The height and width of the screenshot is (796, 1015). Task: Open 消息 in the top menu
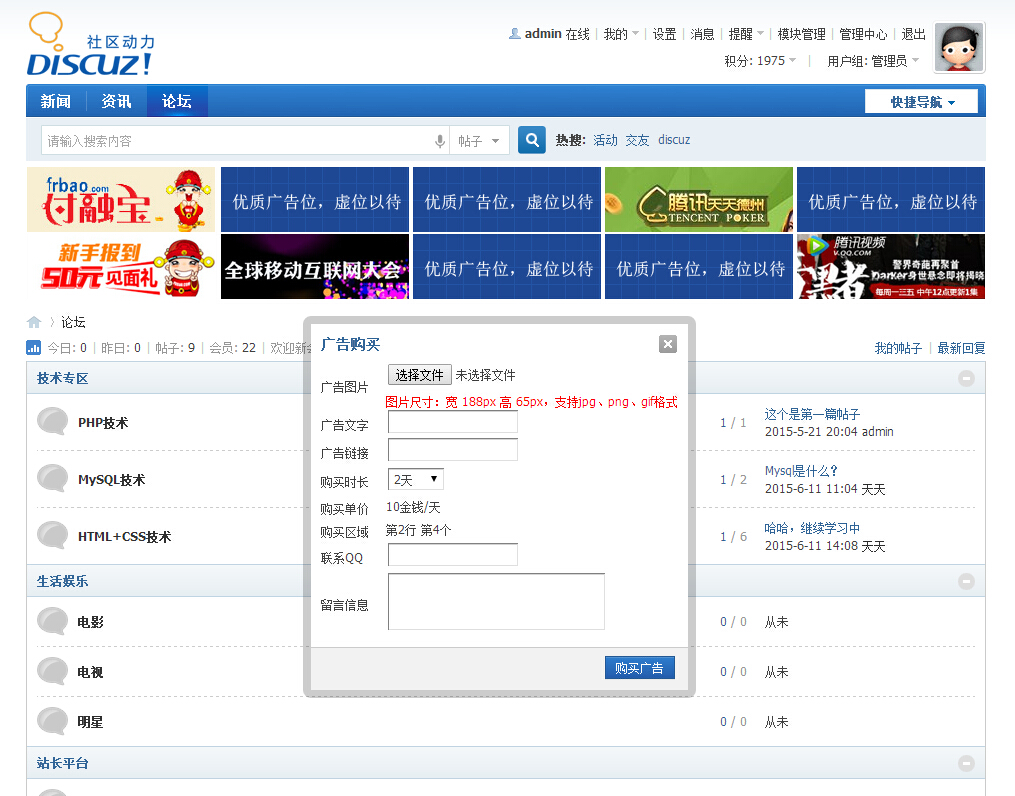pyautogui.click(x=702, y=34)
